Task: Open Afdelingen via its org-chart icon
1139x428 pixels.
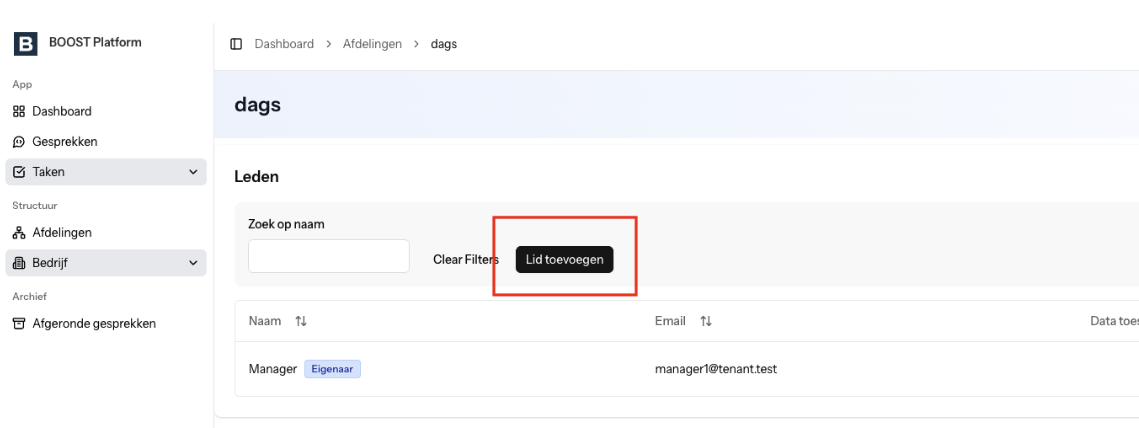Action: click(x=20, y=233)
